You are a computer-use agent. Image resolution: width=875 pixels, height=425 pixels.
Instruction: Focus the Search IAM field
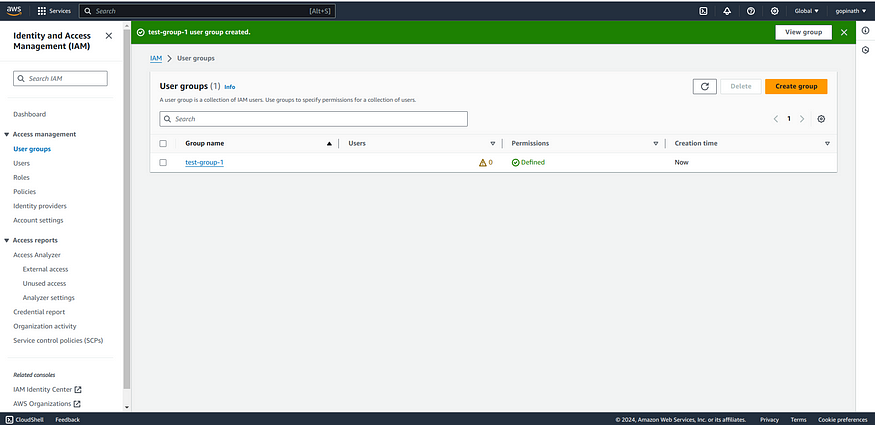coord(60,79)
